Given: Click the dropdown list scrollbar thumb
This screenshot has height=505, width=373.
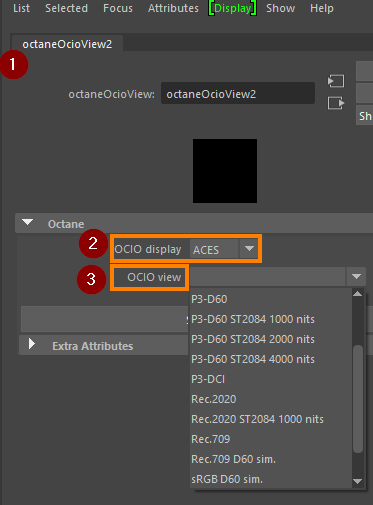Looking at the screenshot, I should coord(358,399).
